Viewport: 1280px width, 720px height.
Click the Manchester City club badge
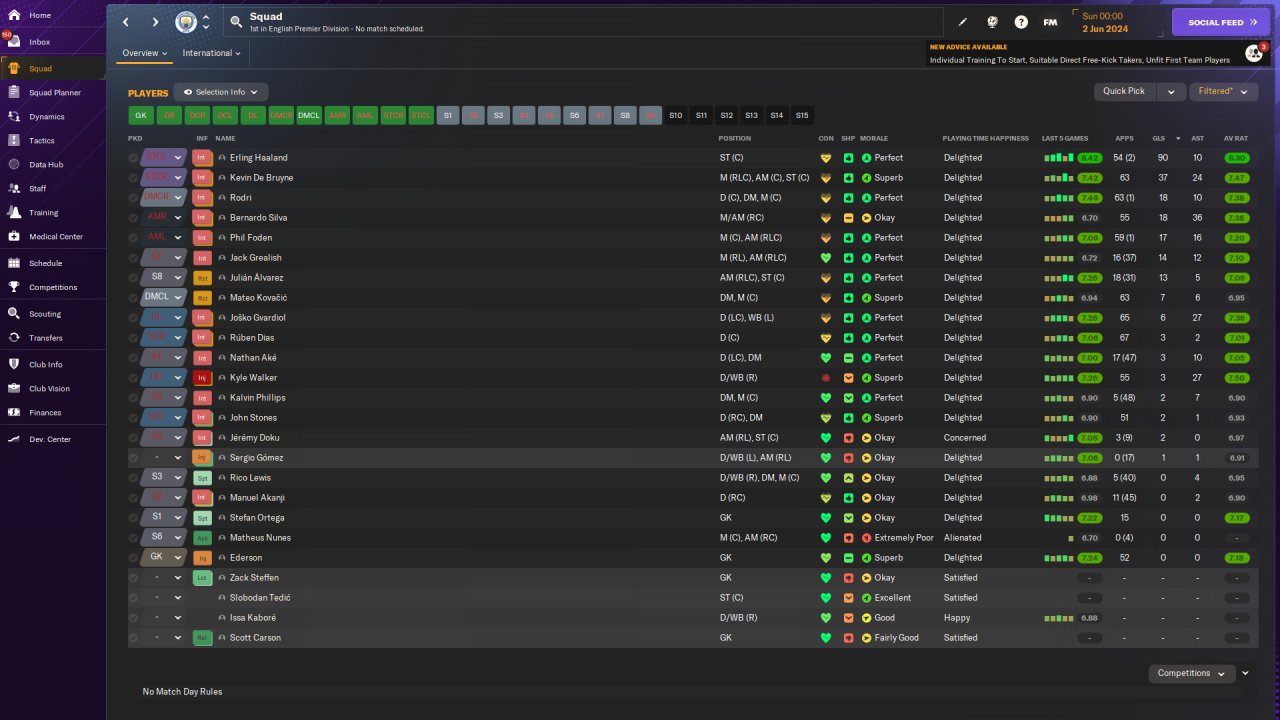coord(186,22)
